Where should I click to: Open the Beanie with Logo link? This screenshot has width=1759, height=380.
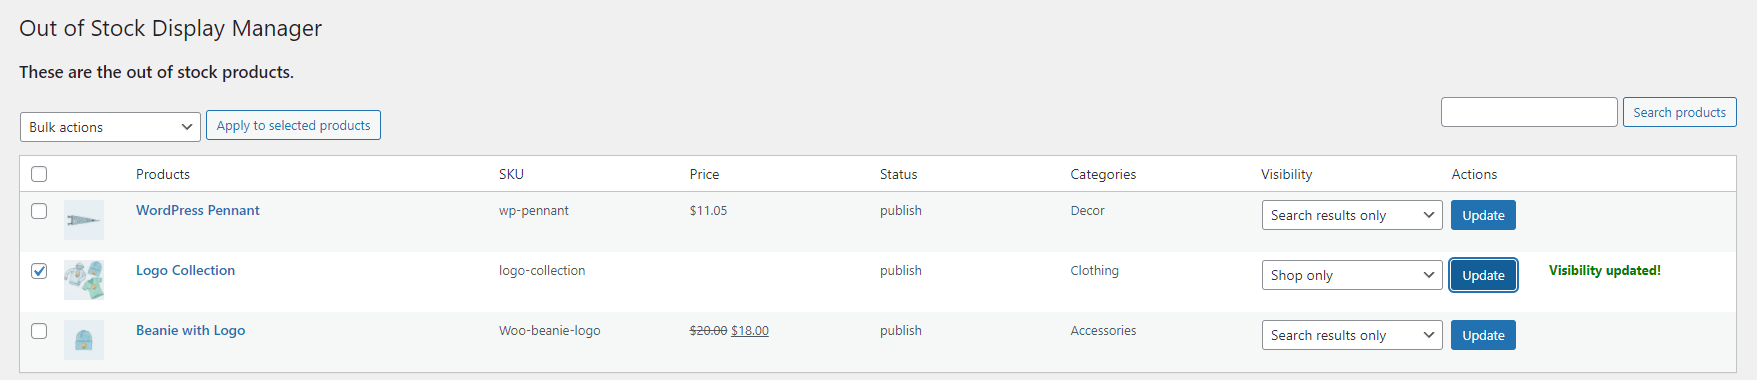pyautogui.click(x=191, y=330)
